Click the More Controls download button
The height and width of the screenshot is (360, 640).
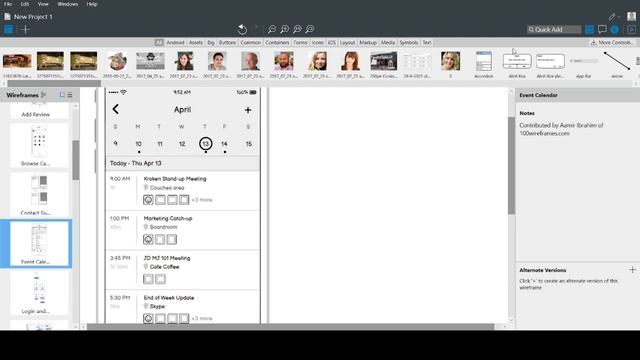coord(612,42)
